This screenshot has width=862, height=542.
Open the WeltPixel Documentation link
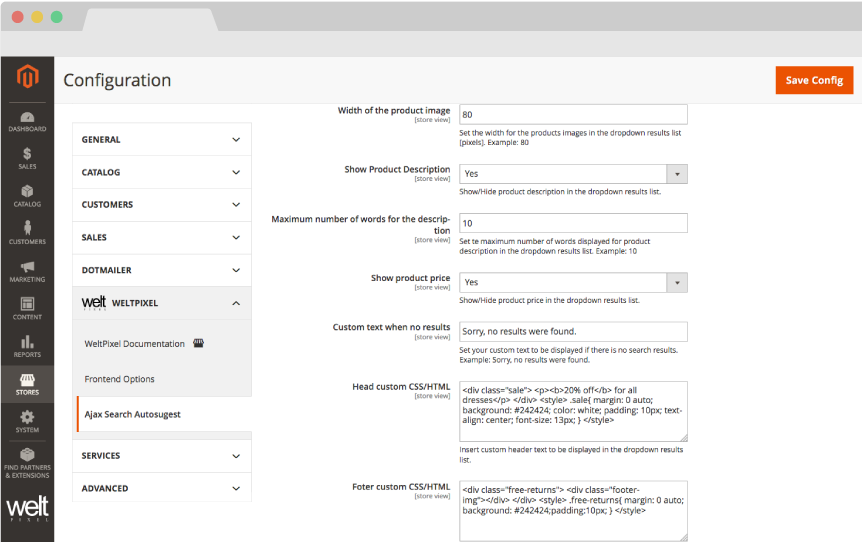point(135,344)
